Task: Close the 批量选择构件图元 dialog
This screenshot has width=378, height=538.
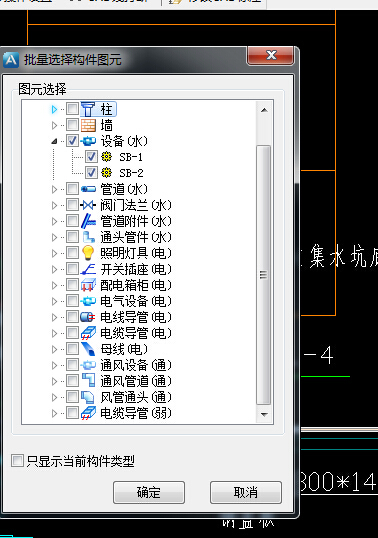Action: pos(271,55)
